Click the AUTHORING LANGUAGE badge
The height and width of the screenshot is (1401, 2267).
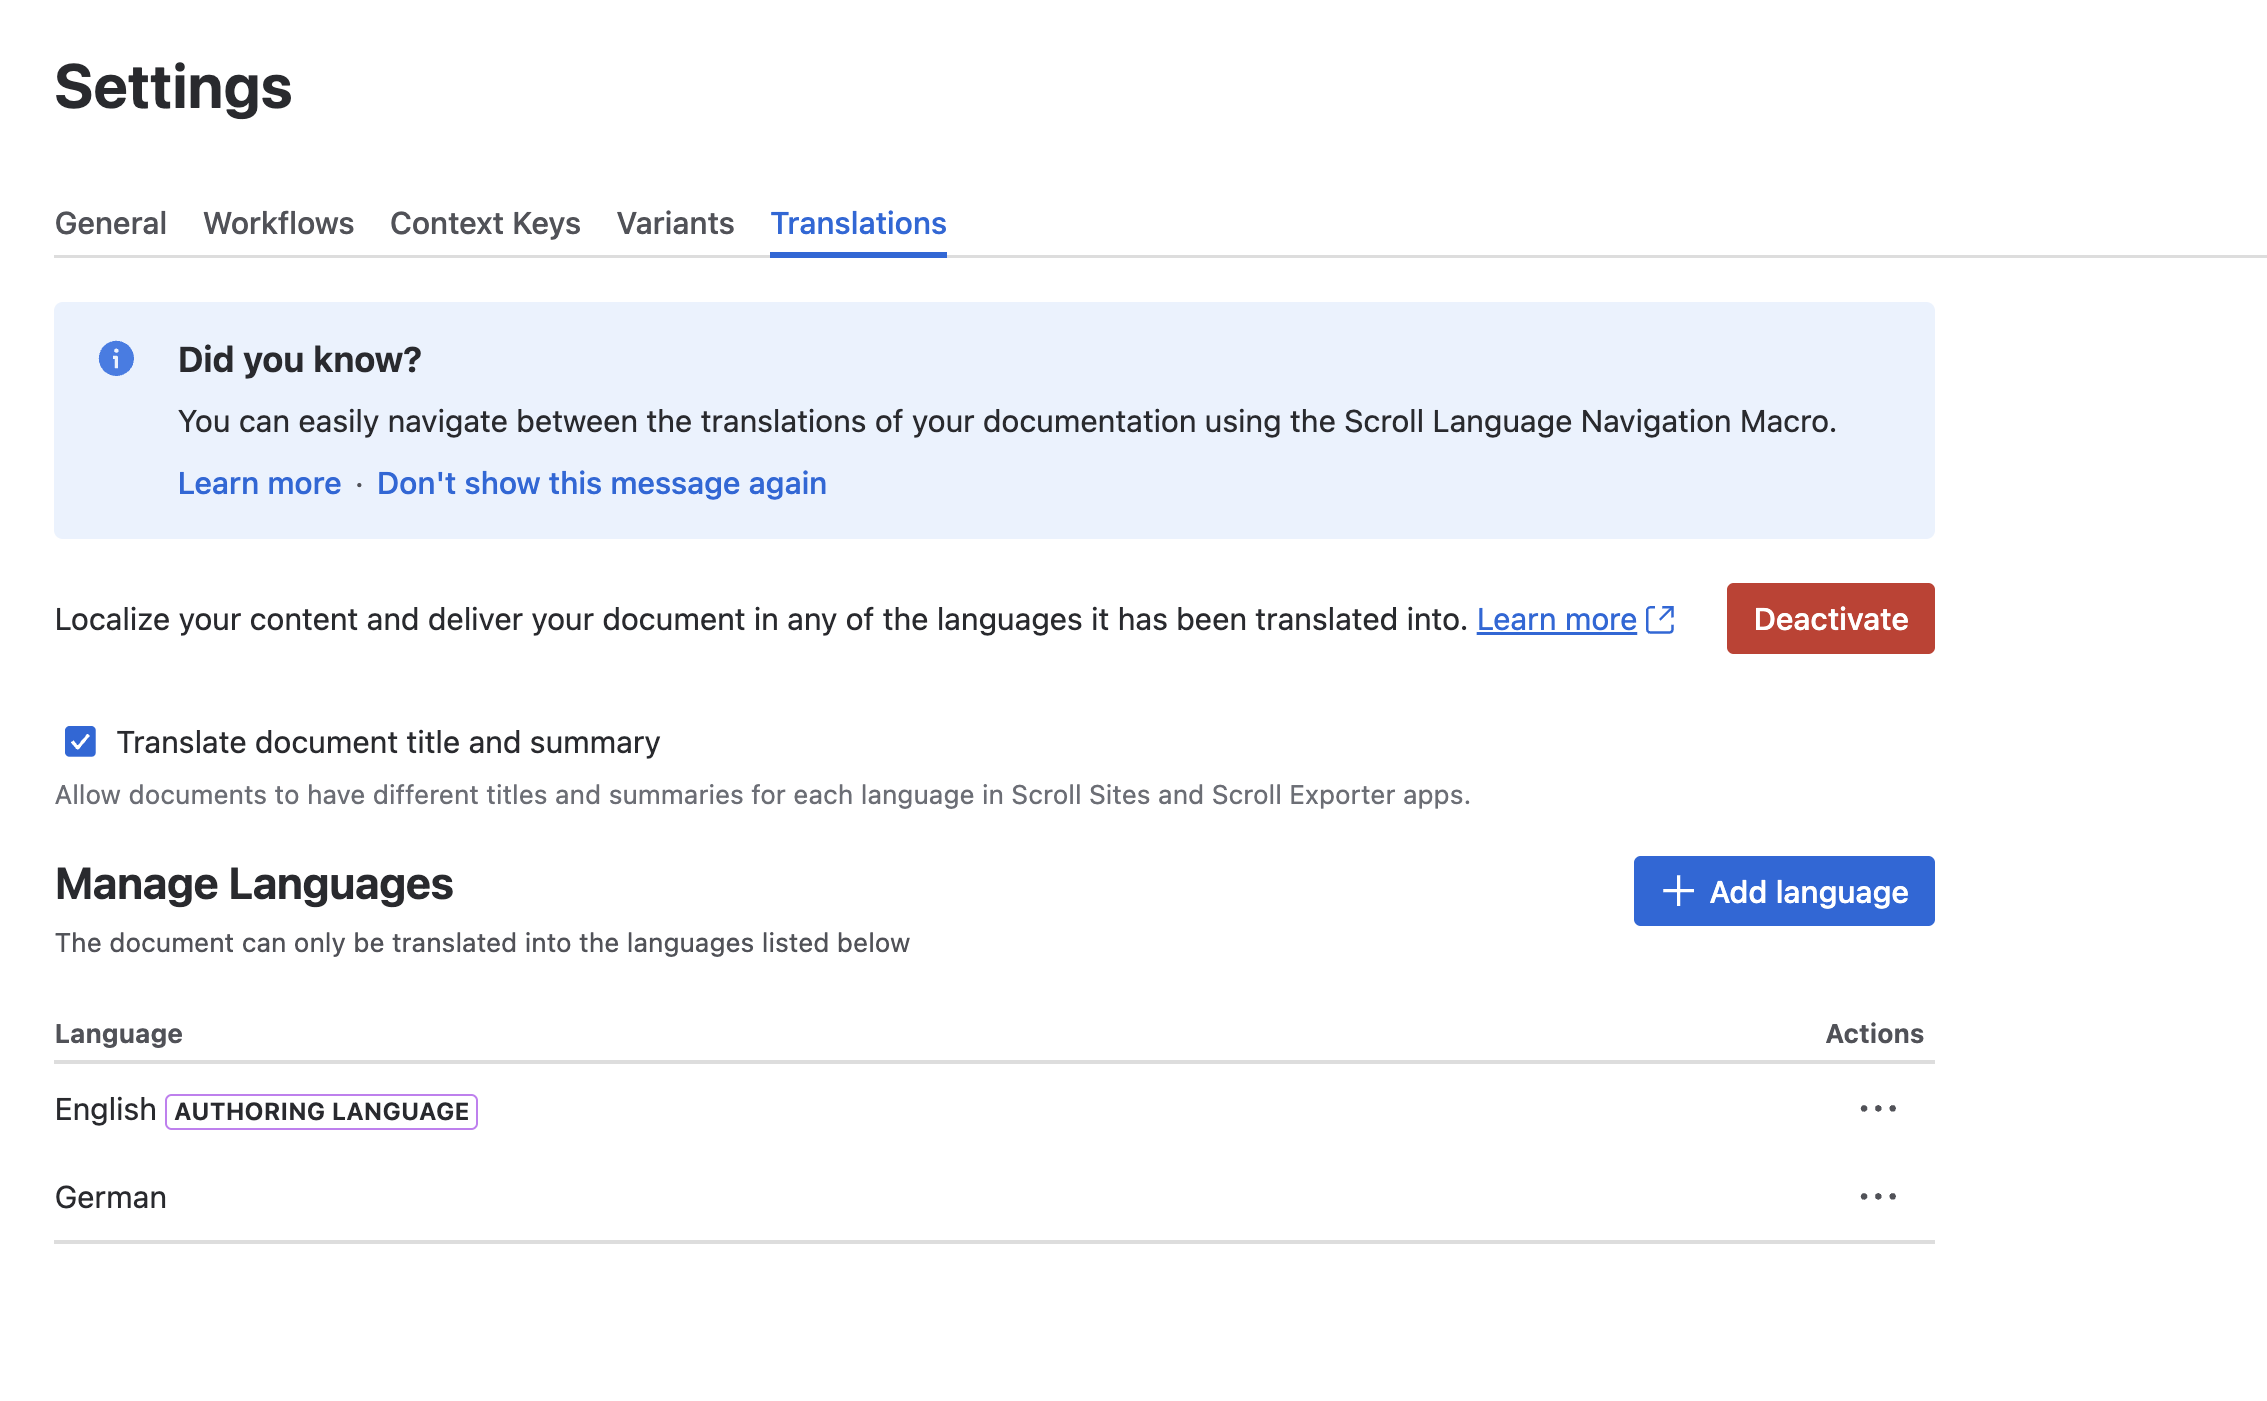coord(321,1110)
